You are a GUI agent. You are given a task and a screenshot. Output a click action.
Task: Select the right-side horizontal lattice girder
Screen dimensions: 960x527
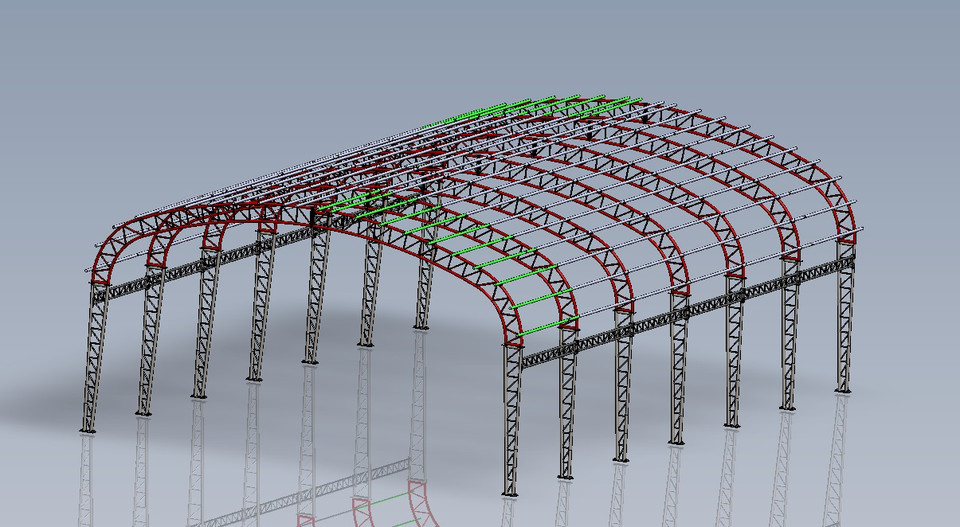tap(688, 312)
